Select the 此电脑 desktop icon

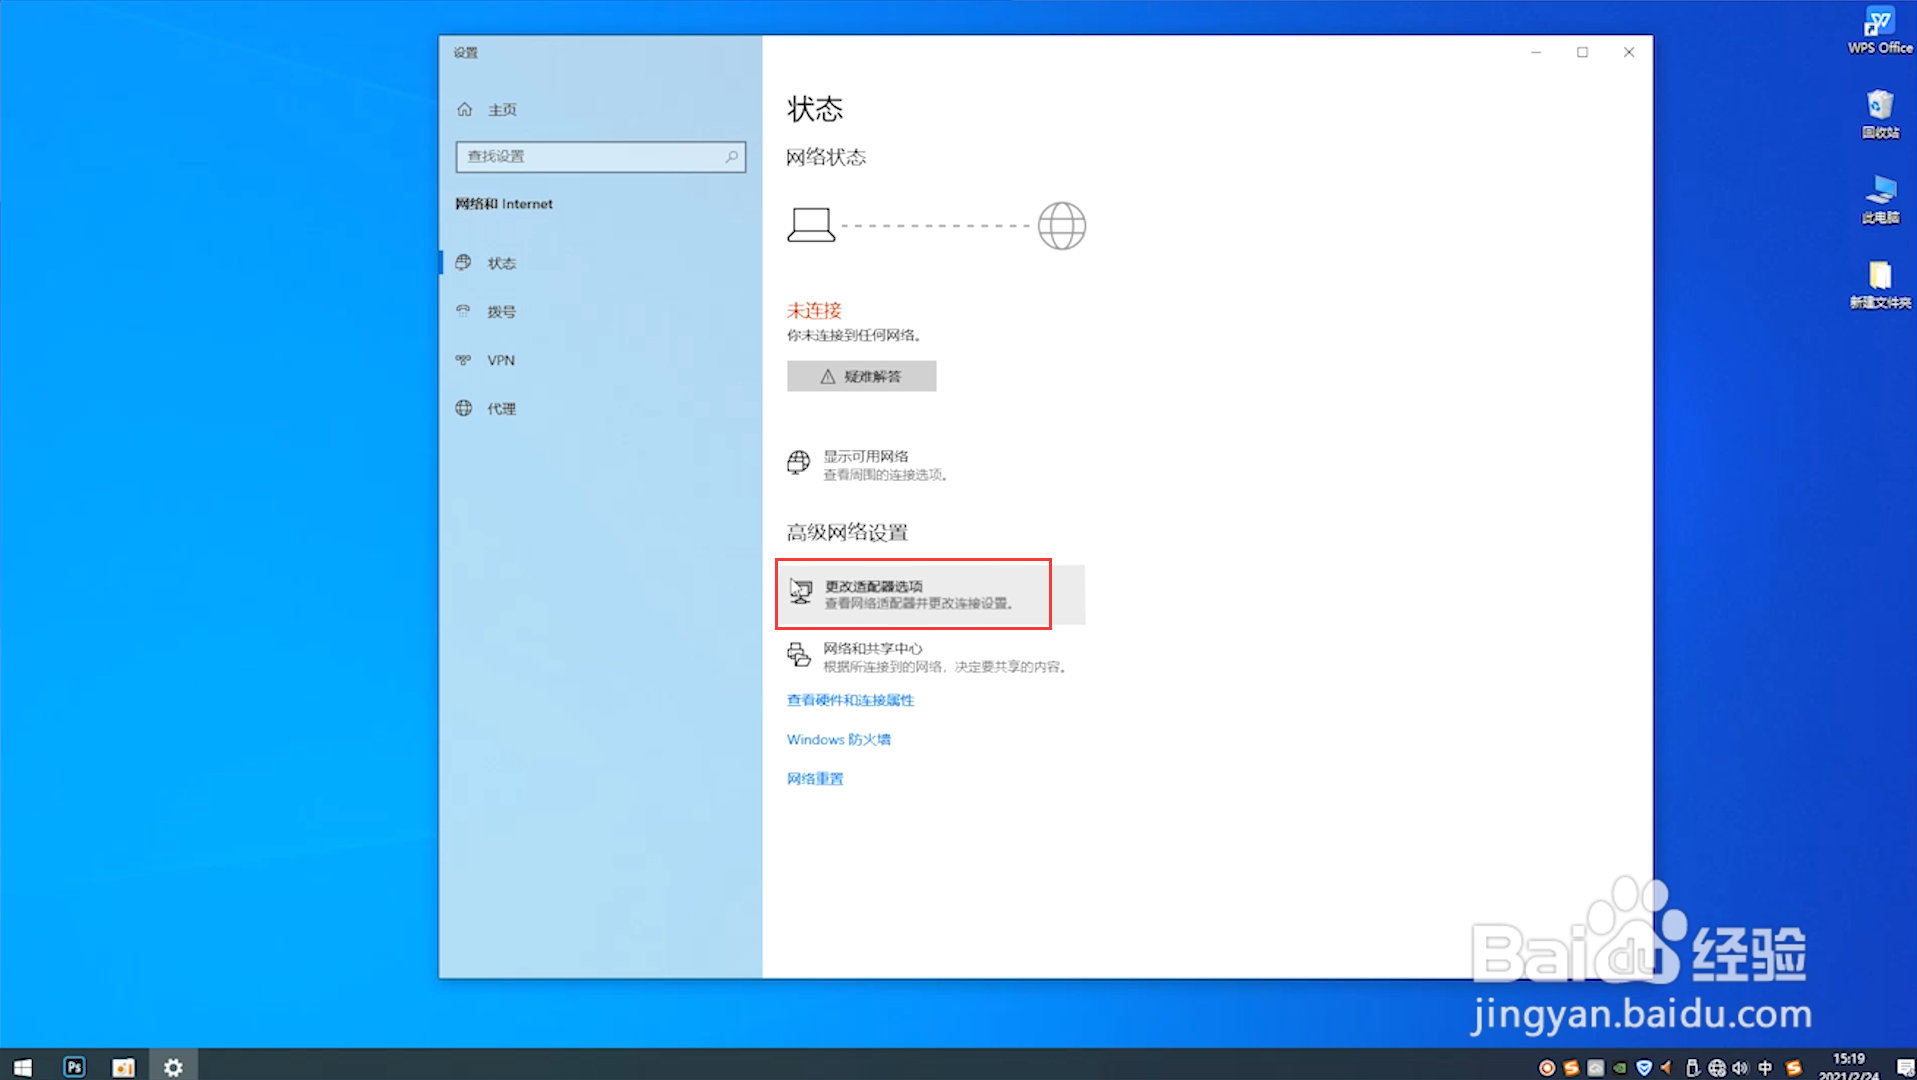pyautogui.click(x=1880, y=199)
